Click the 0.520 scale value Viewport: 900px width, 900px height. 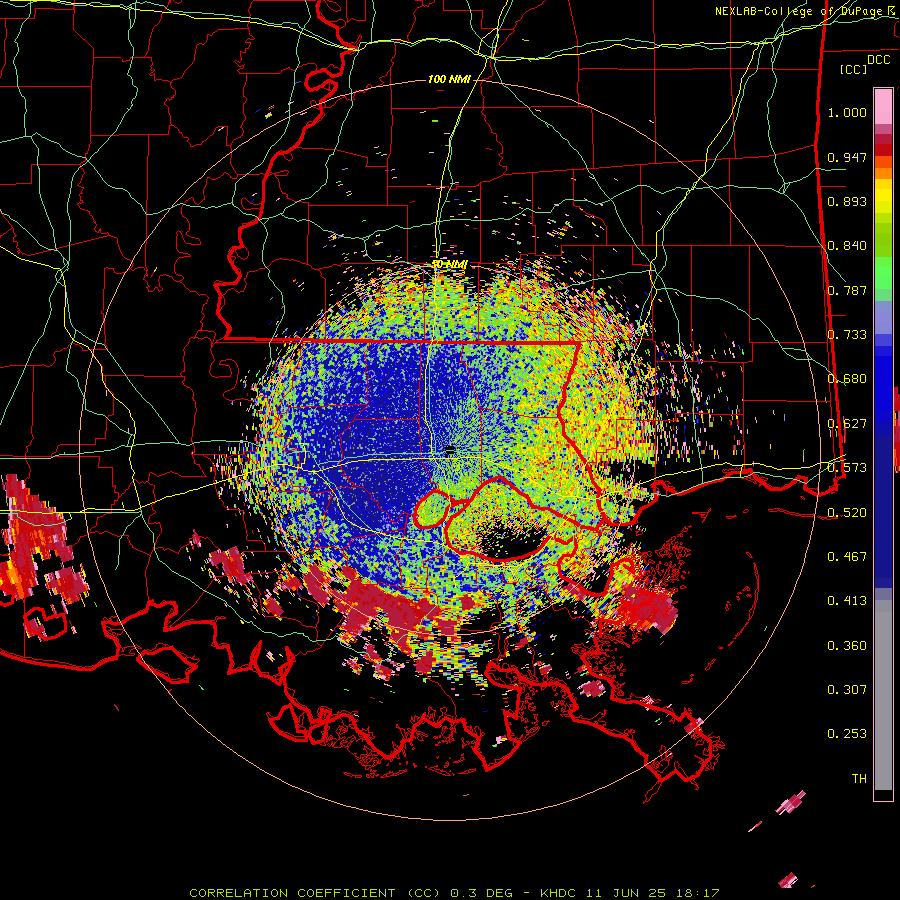coord(847,512)
